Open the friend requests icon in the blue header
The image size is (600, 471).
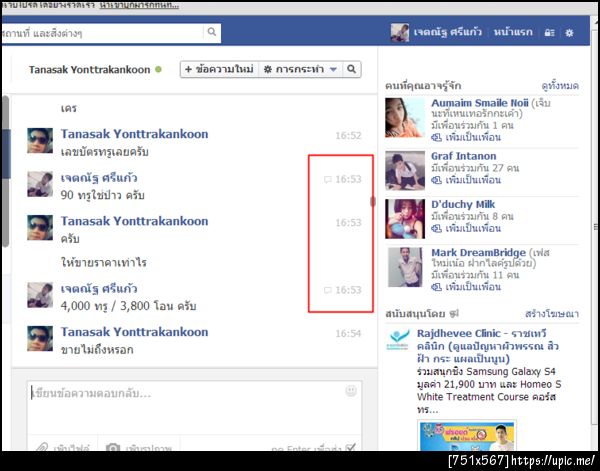549,33
